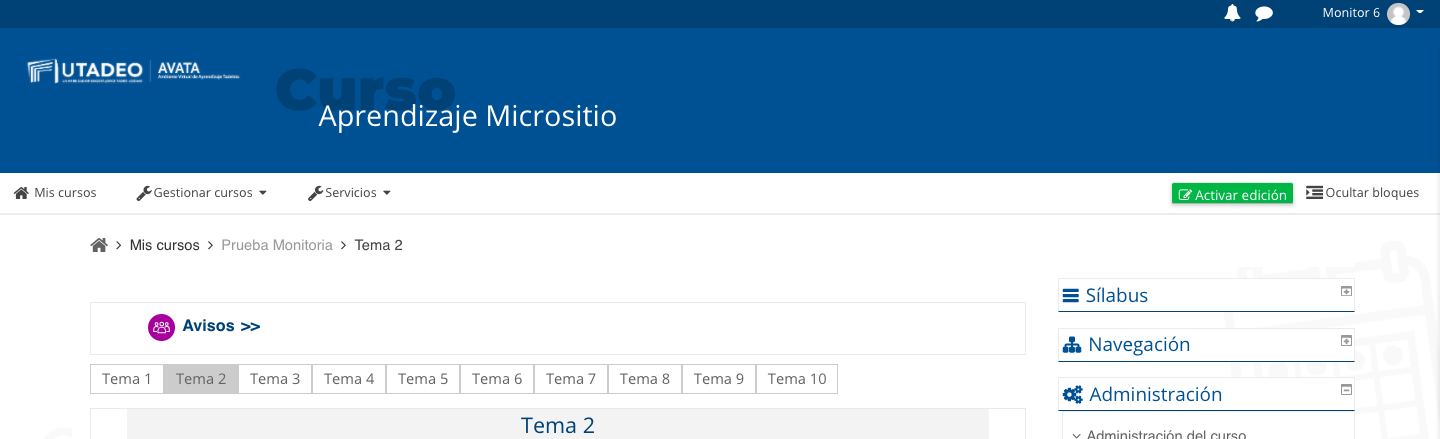Click the Navegación sitemap icon
Screen dimensions: 1440x439
pos(1072,345)
